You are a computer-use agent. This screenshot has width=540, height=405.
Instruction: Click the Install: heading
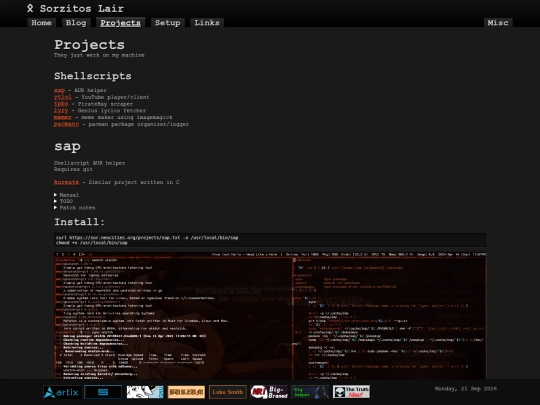pyautogui.click(x=79, y=222)
